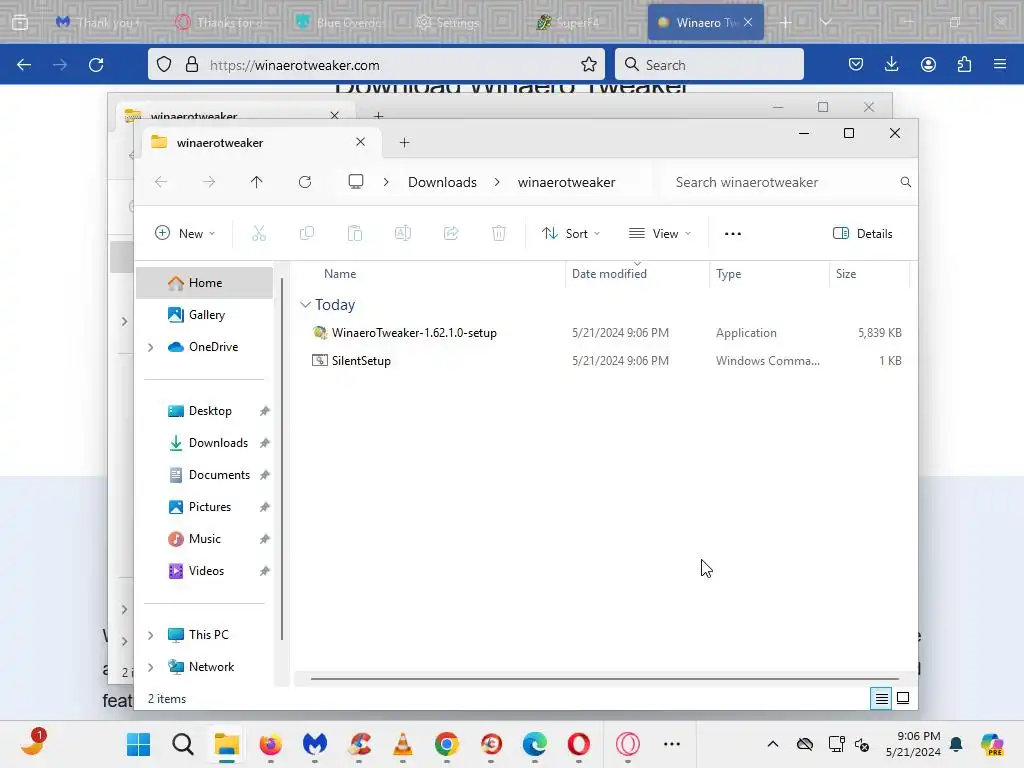Select Home in navigation pane

tap(204, 283)
